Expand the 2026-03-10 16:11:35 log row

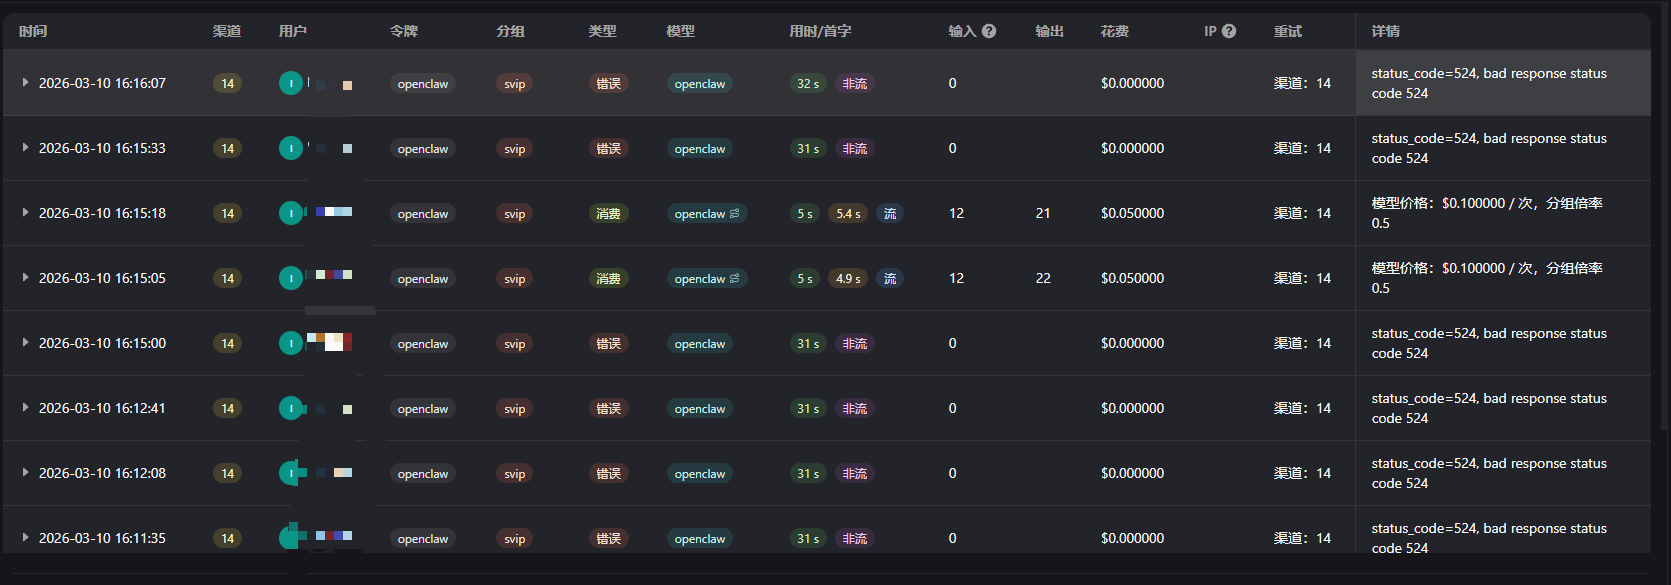[x=25, y=538]
